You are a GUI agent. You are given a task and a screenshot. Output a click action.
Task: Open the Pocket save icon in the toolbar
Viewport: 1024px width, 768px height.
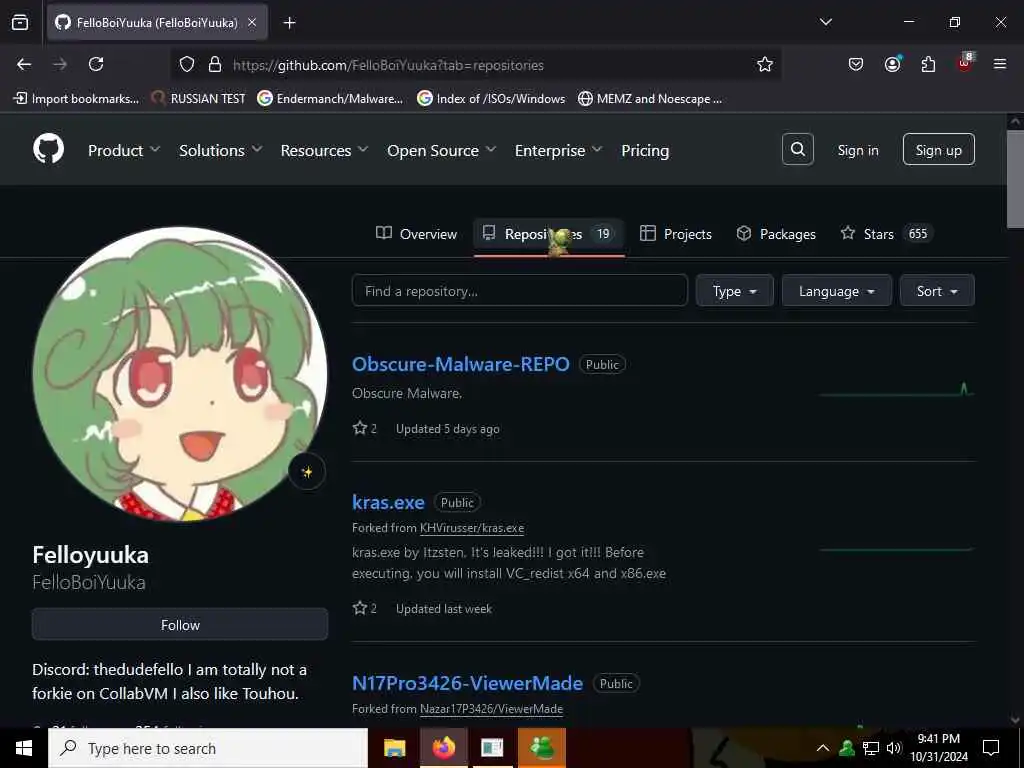coord(856,64)
